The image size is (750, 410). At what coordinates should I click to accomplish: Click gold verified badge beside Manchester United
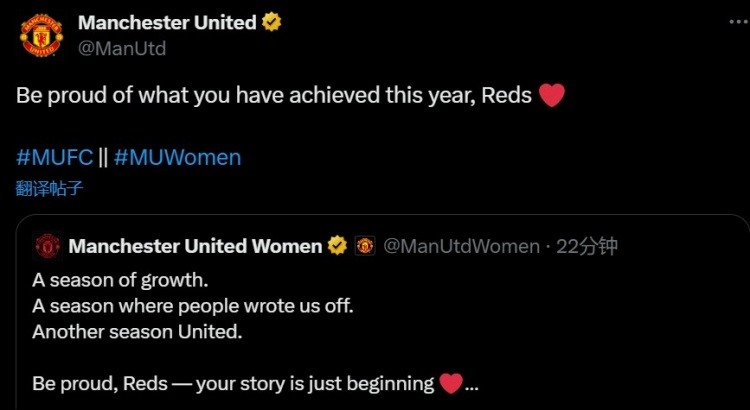point(271,22)
